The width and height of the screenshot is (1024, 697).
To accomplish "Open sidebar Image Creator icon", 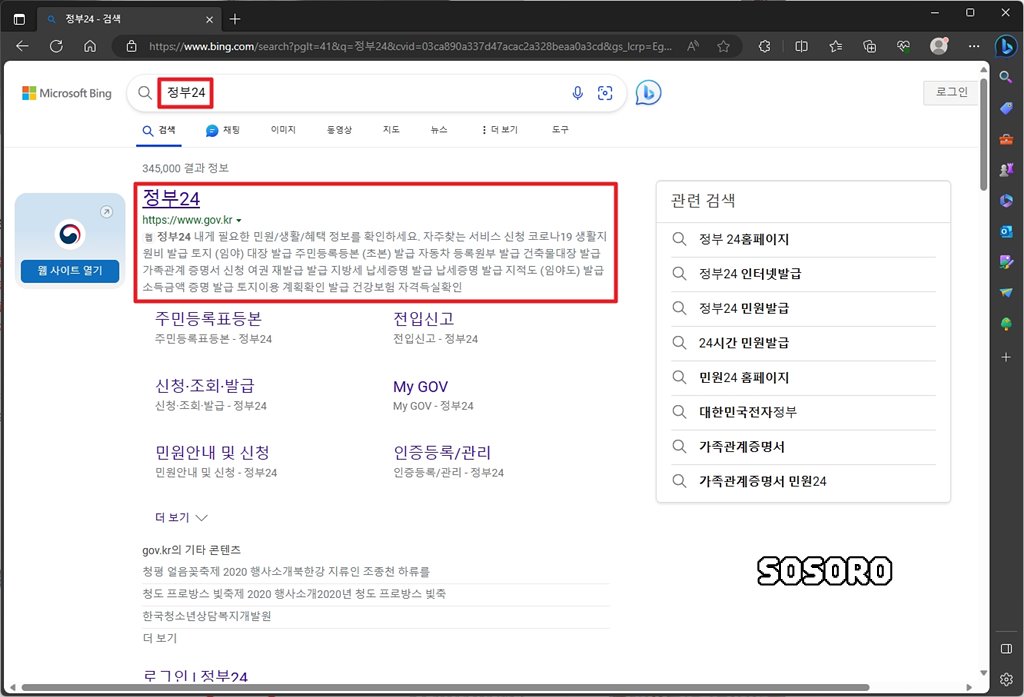I will pyautogui.click(x=1006, y=262).
